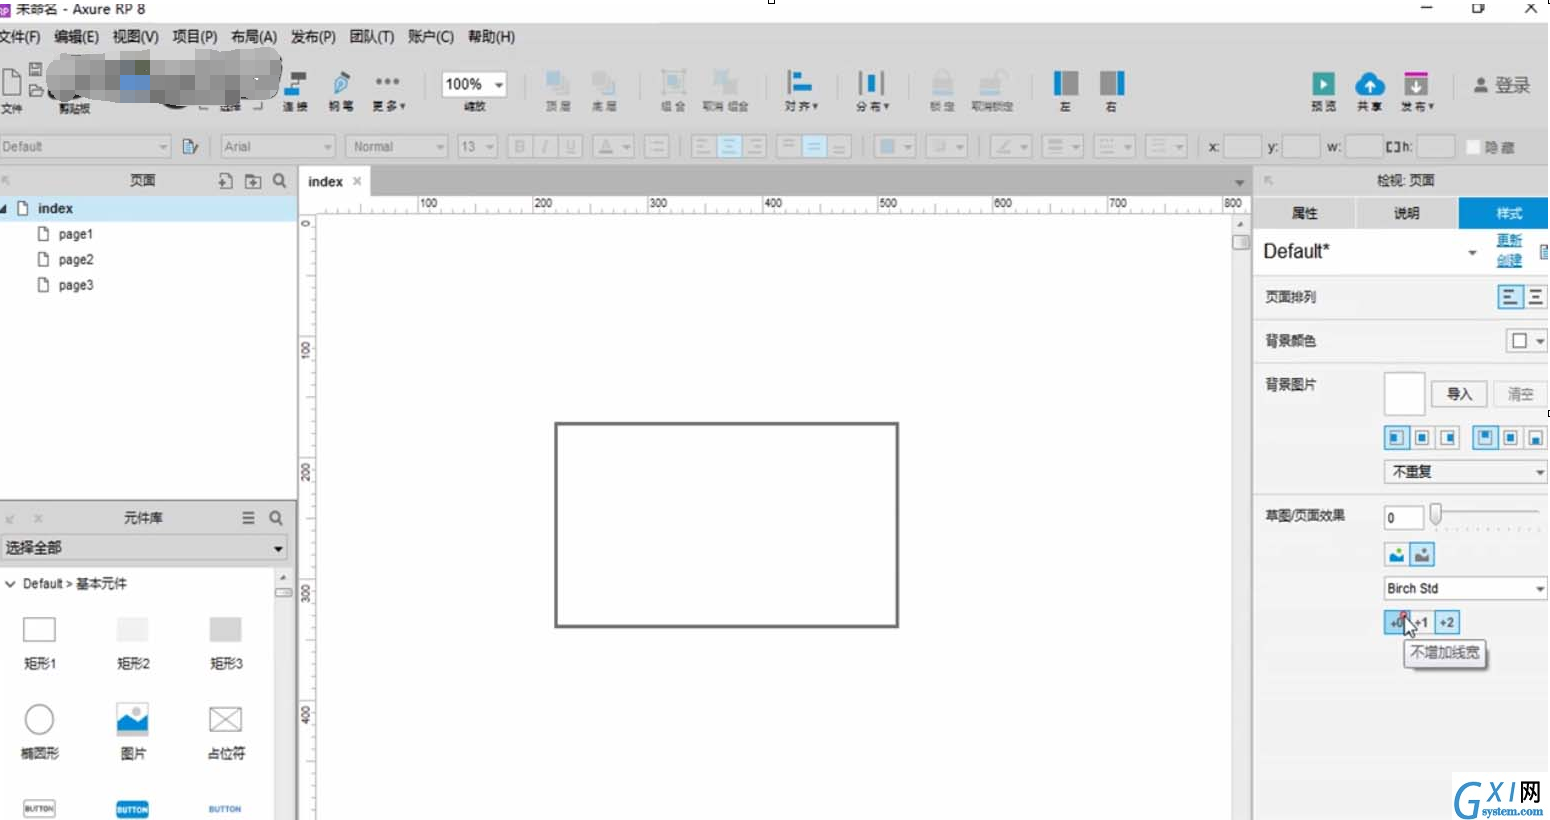Click the new file icon
1550x820 pixels.
pyautogui.click(x=11, y=82)
